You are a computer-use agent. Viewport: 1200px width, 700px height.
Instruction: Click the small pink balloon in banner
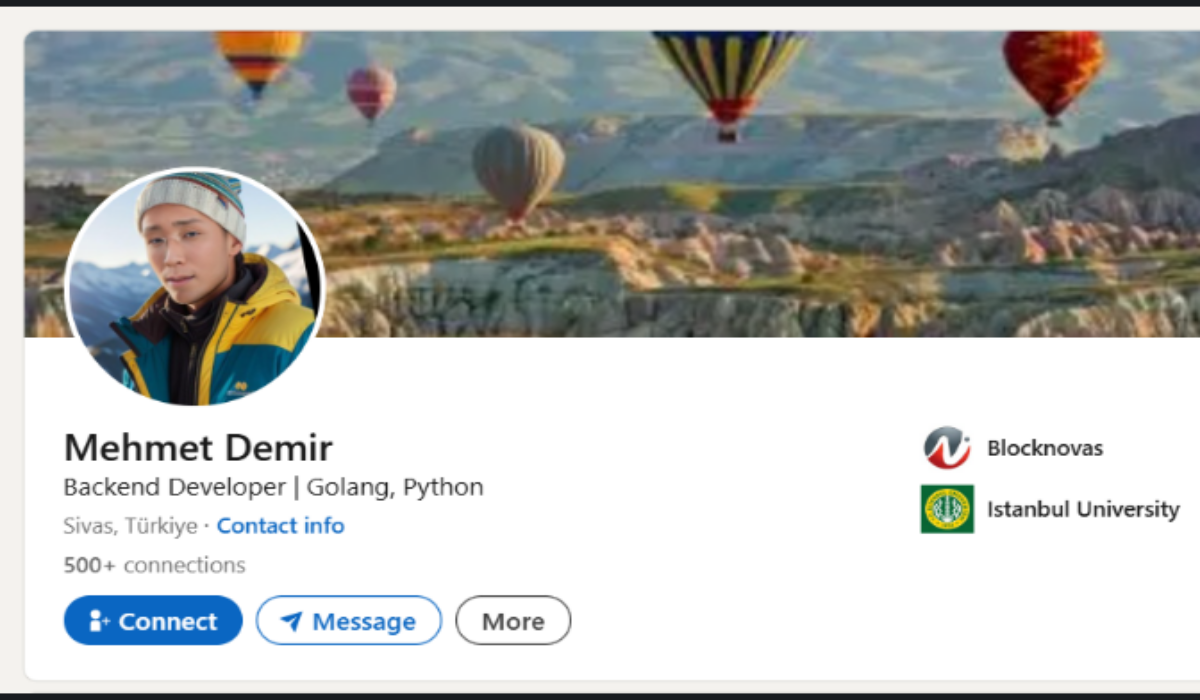click(x=371, y=90)
